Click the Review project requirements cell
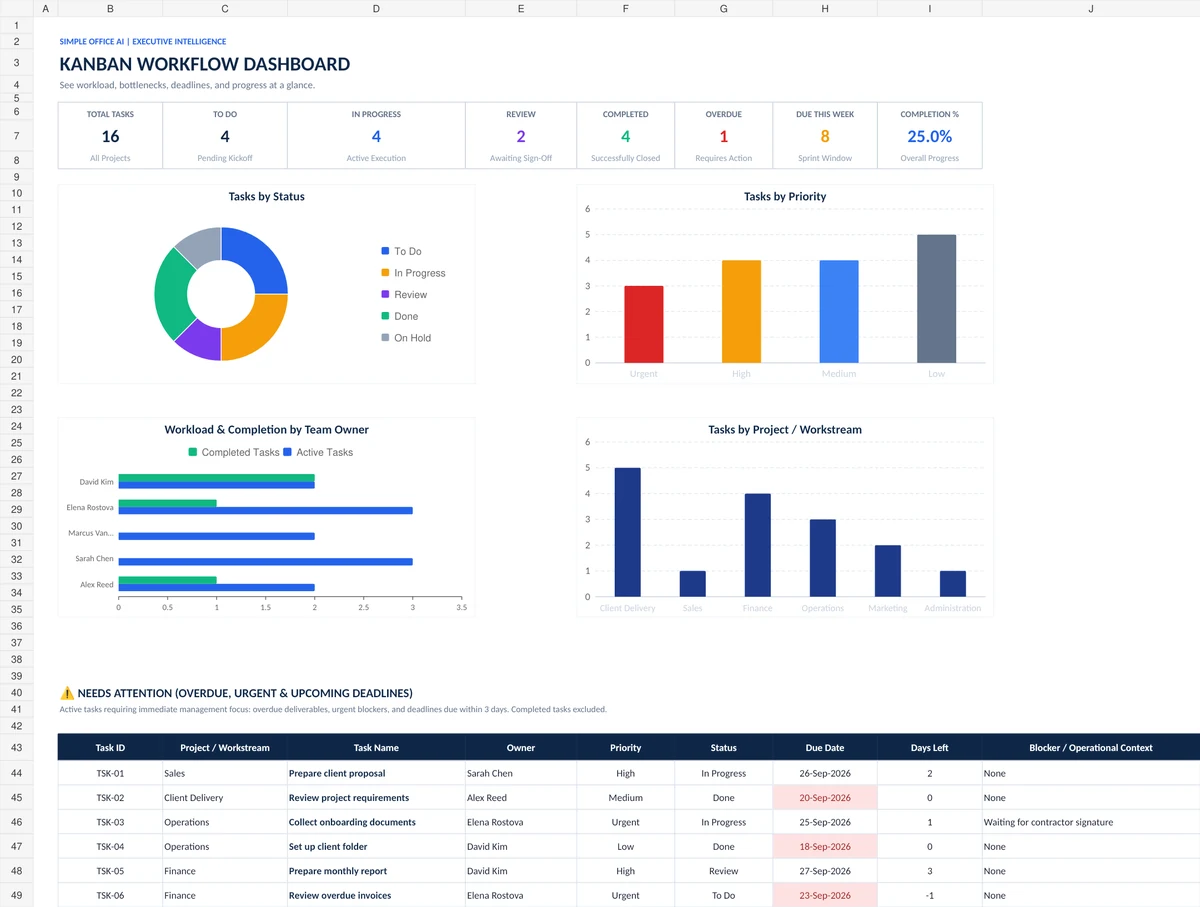This screenshot has width=1200, height=907. (376, 798)
